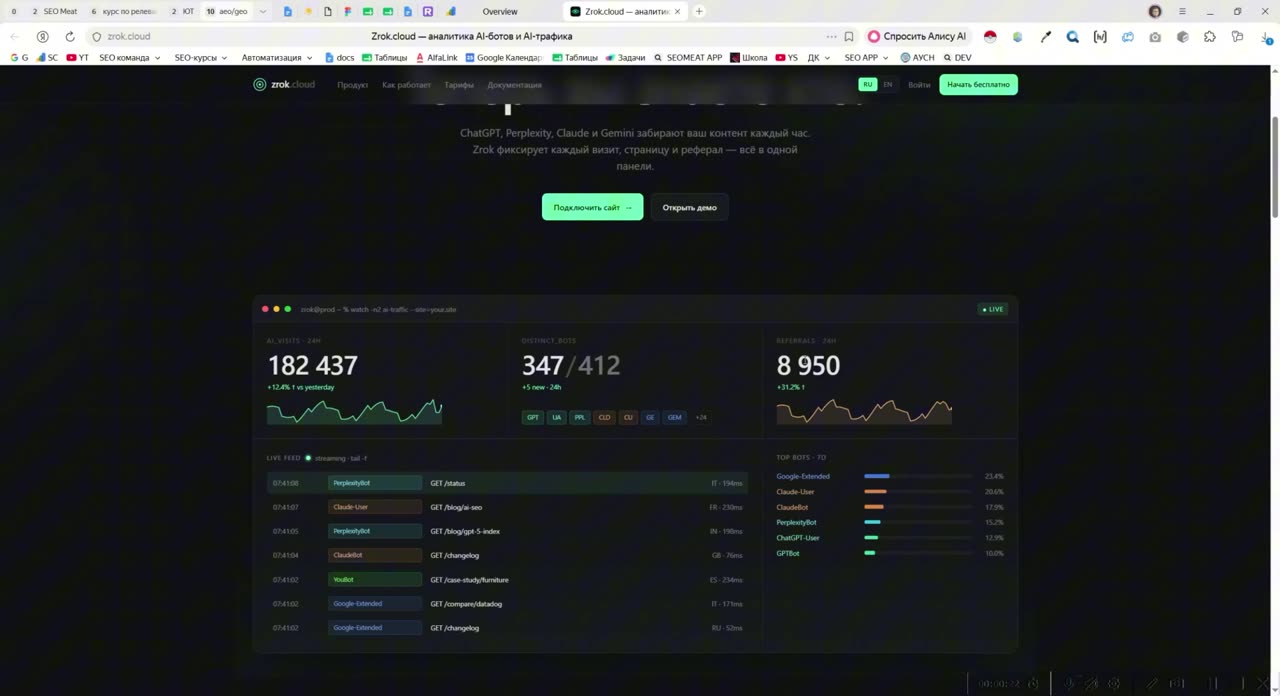Open the magnifier search extension icon
1280x696 pixels.
tap(1073, 37)
